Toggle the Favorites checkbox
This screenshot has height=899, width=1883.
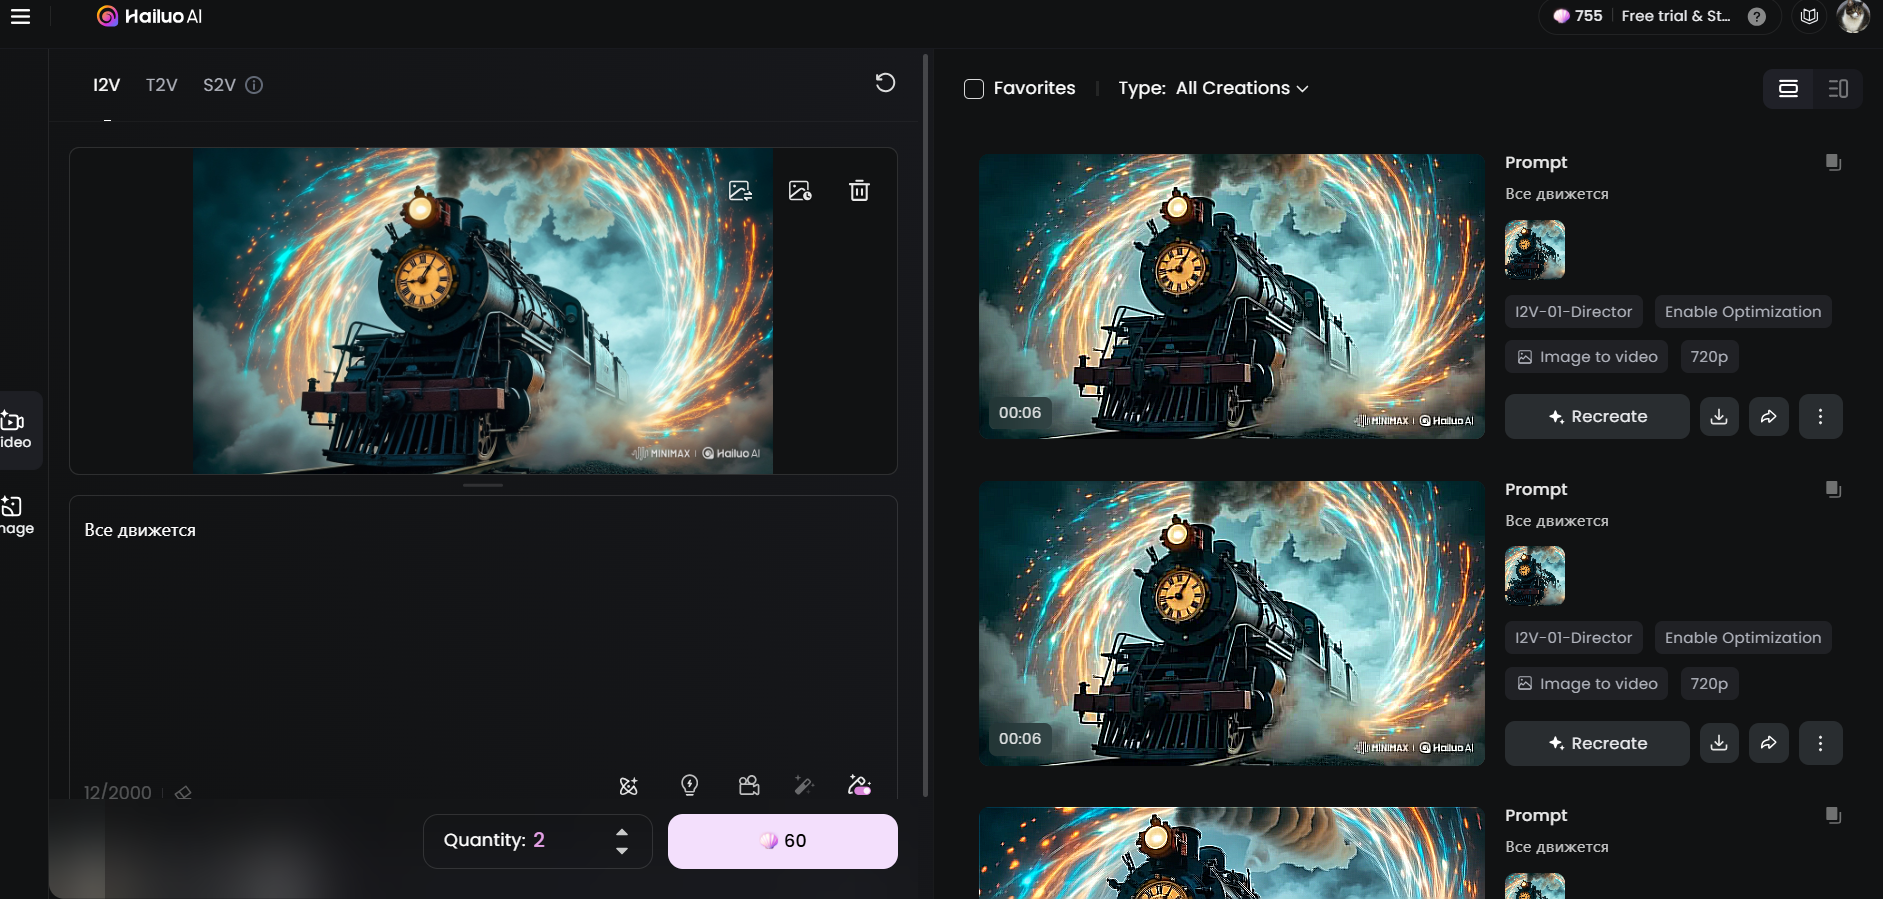(974, 89)
